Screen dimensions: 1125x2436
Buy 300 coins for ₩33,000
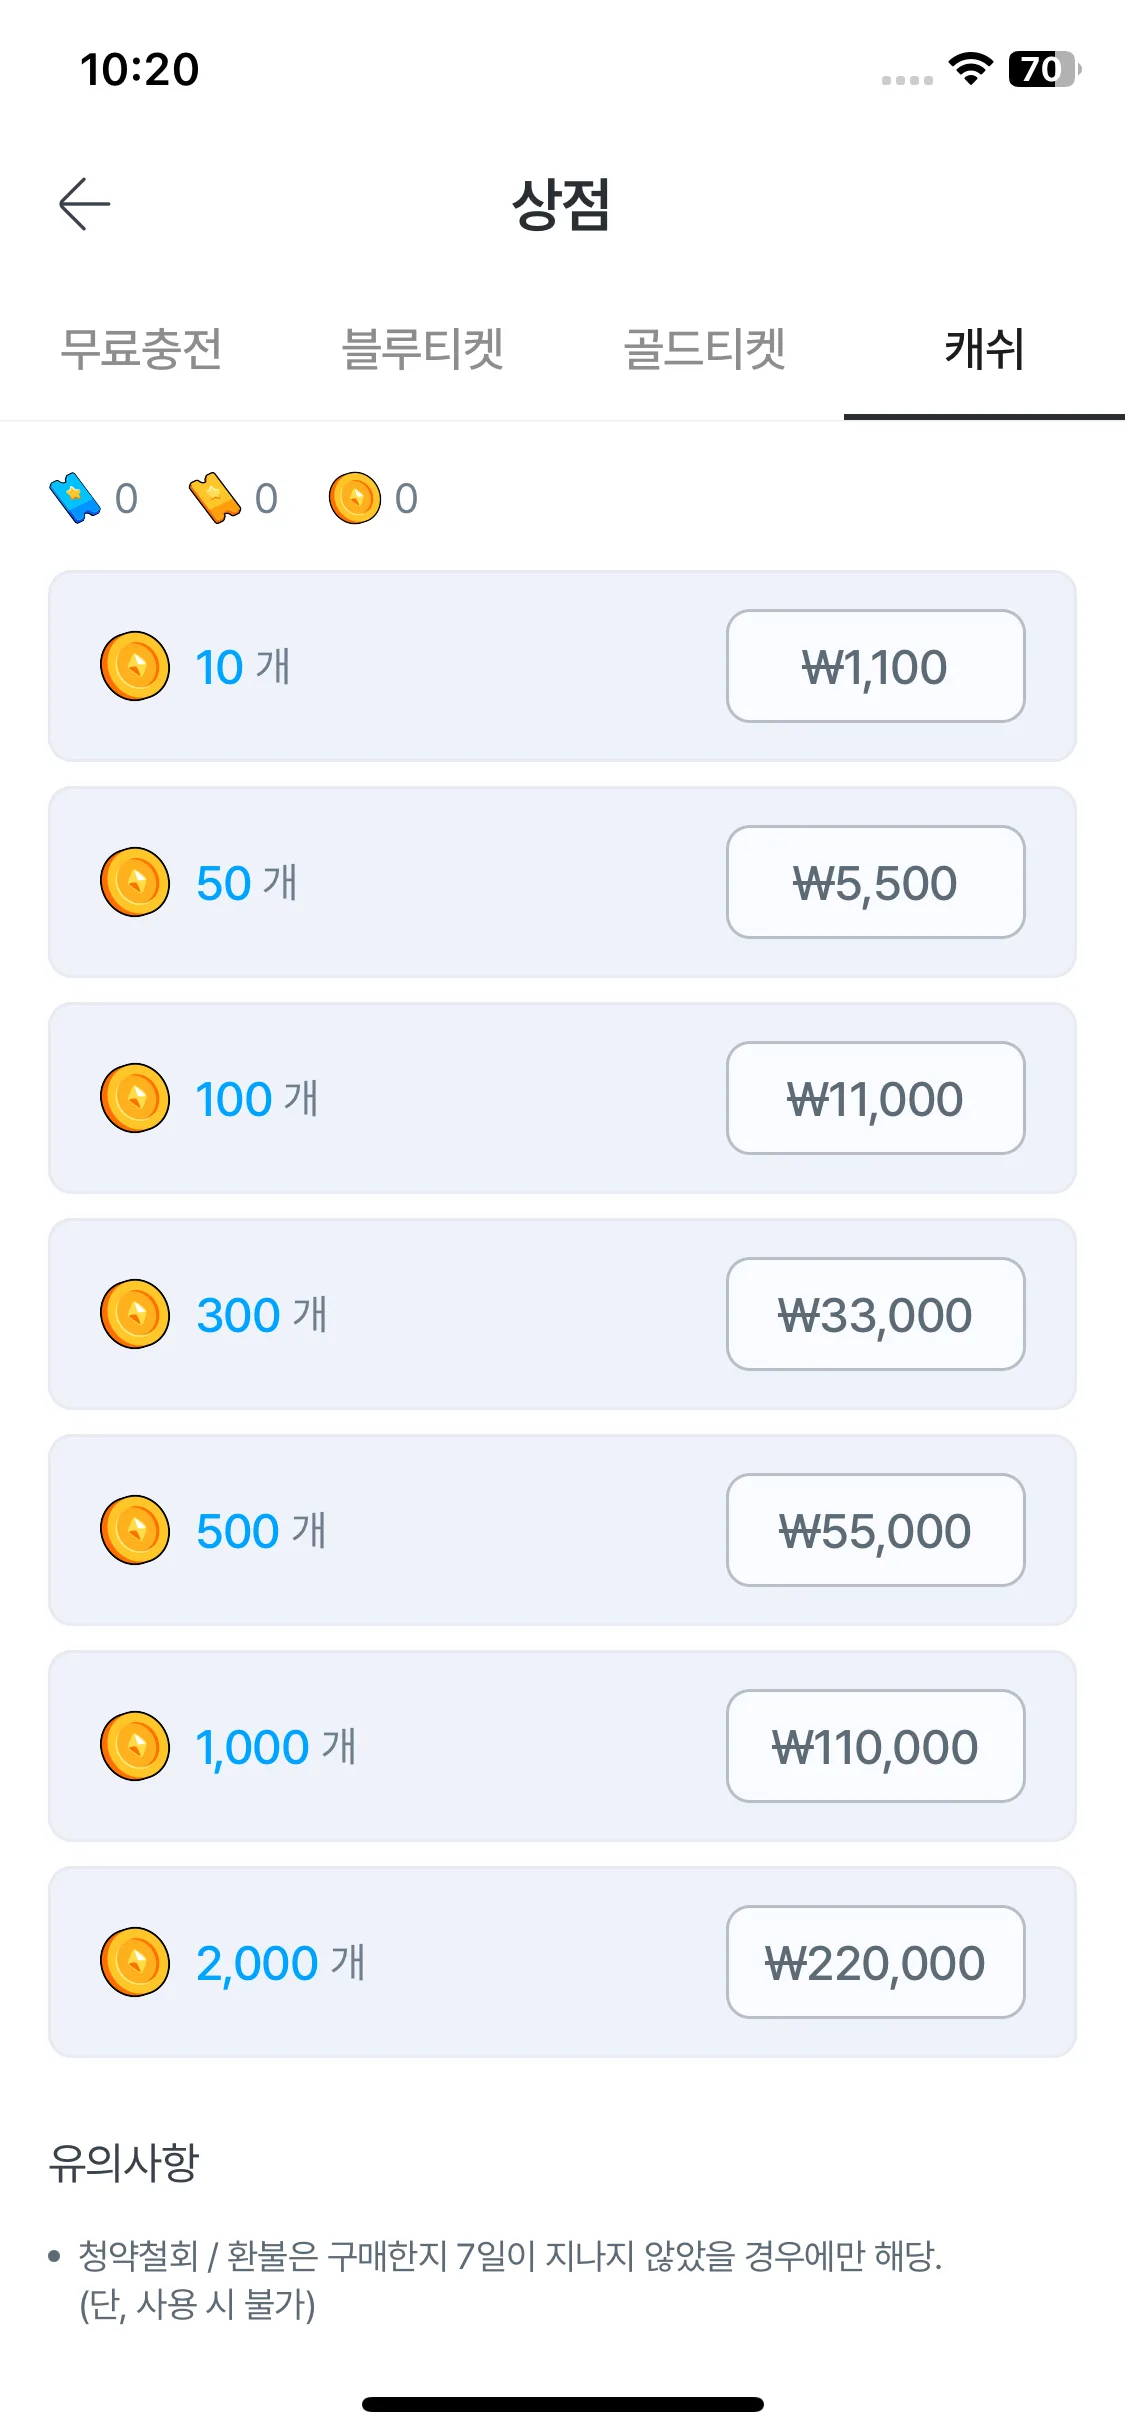tap(876, 1314)
